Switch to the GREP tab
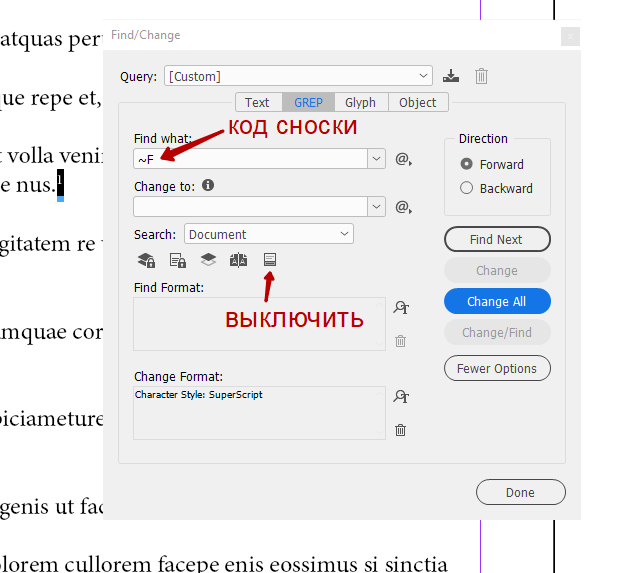 pos(308,102)
